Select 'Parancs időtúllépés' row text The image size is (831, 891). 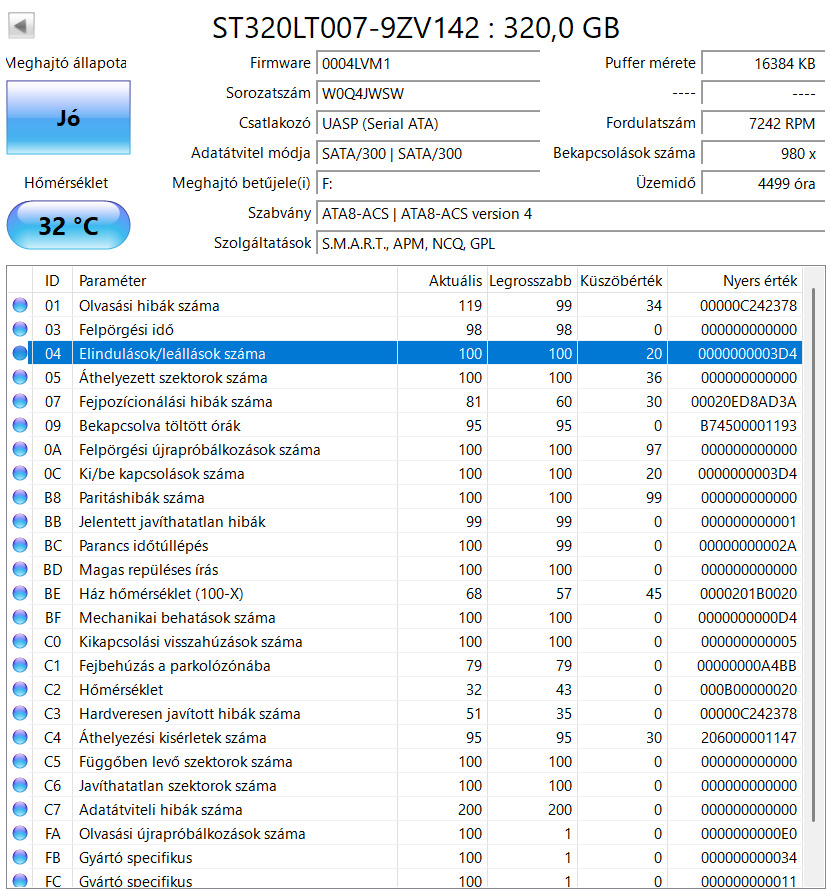click(x=143, y=546)
